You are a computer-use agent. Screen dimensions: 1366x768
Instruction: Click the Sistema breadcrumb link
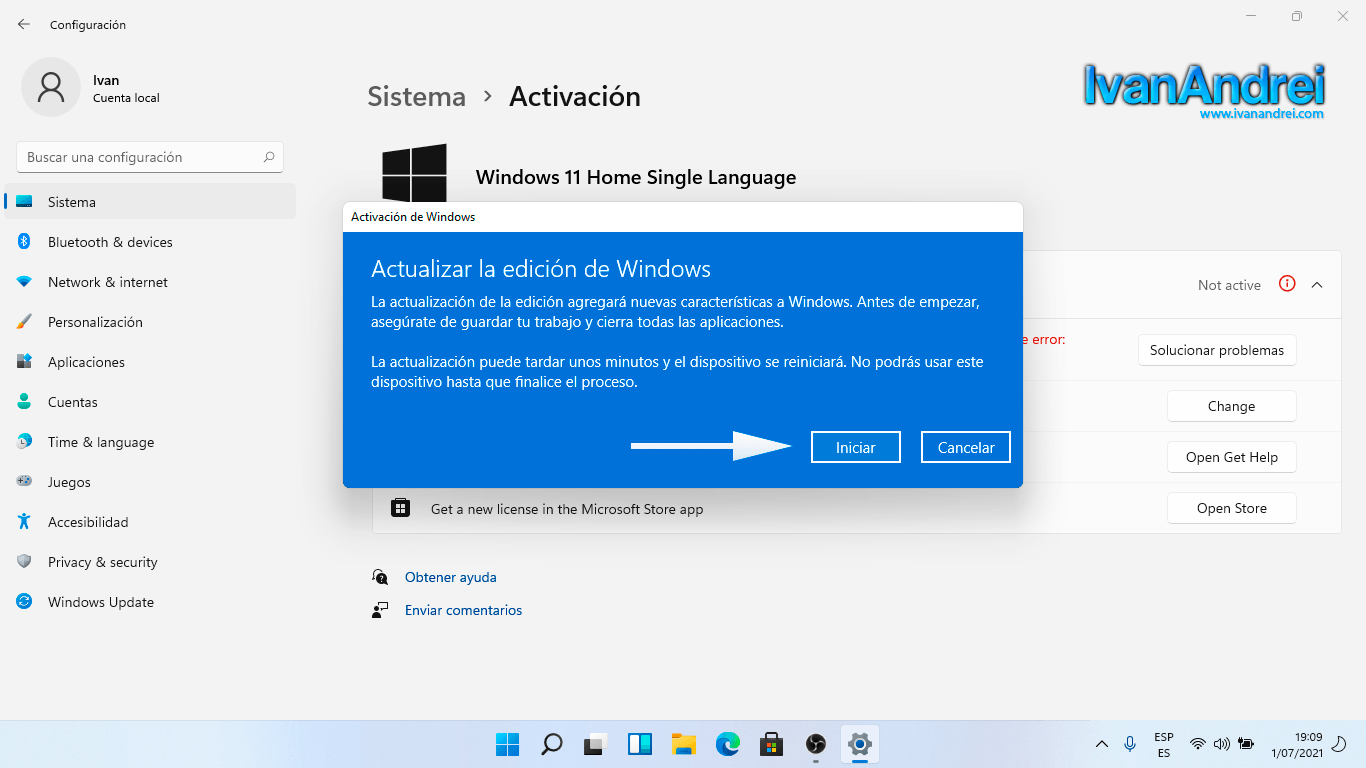coord(416,96)
